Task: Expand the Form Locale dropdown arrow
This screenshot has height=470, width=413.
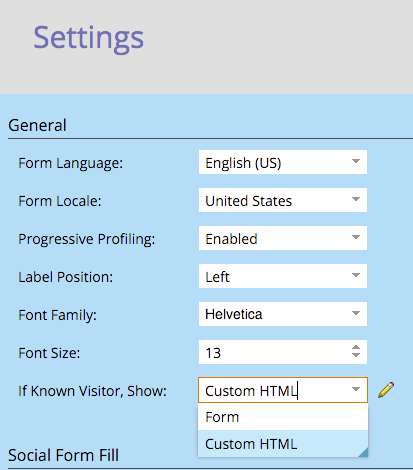Action: [x=356, y=200]
